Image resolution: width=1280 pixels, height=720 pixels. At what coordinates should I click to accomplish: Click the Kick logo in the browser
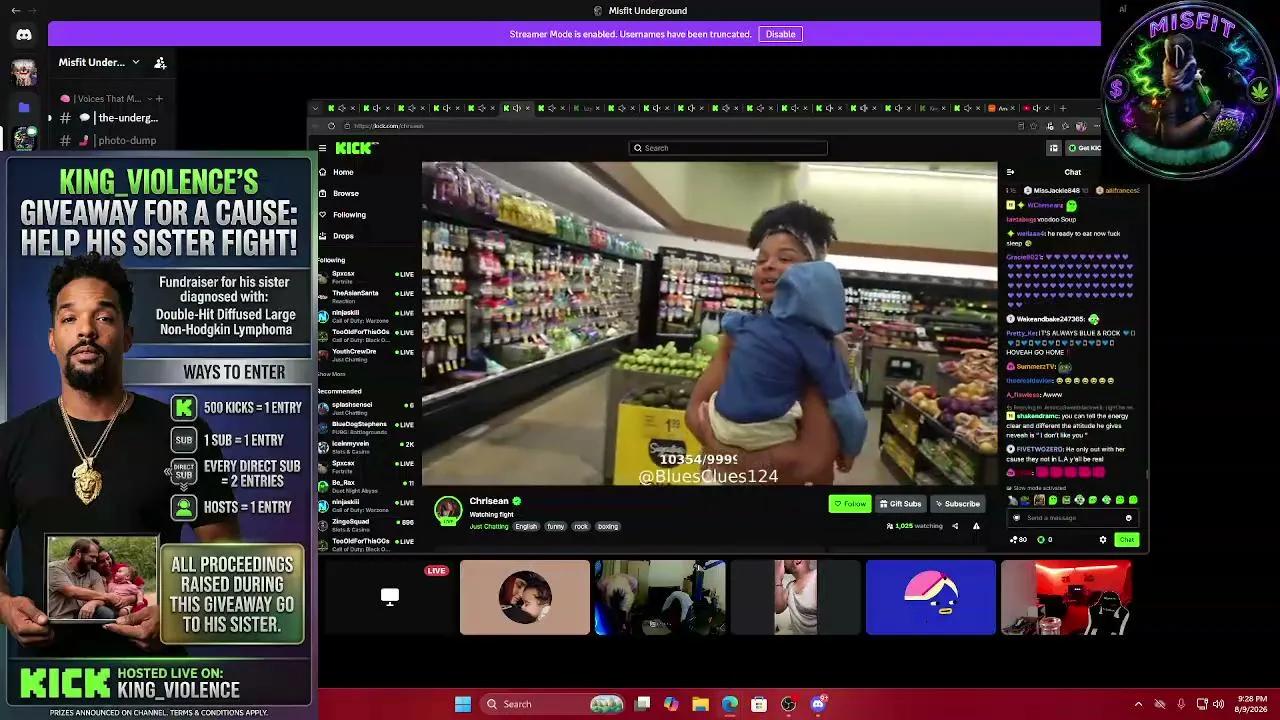click(x=356, y=148)
